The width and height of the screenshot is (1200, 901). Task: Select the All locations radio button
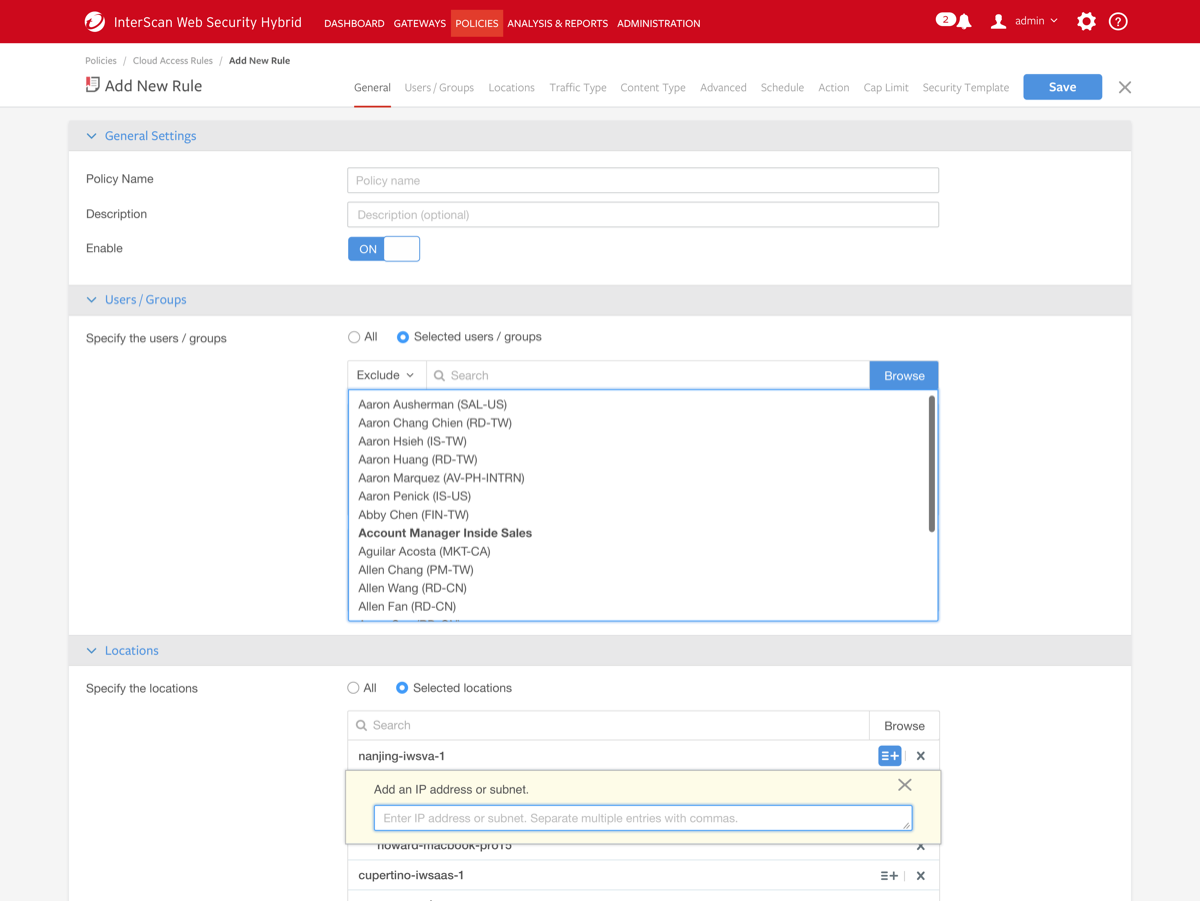353,688
